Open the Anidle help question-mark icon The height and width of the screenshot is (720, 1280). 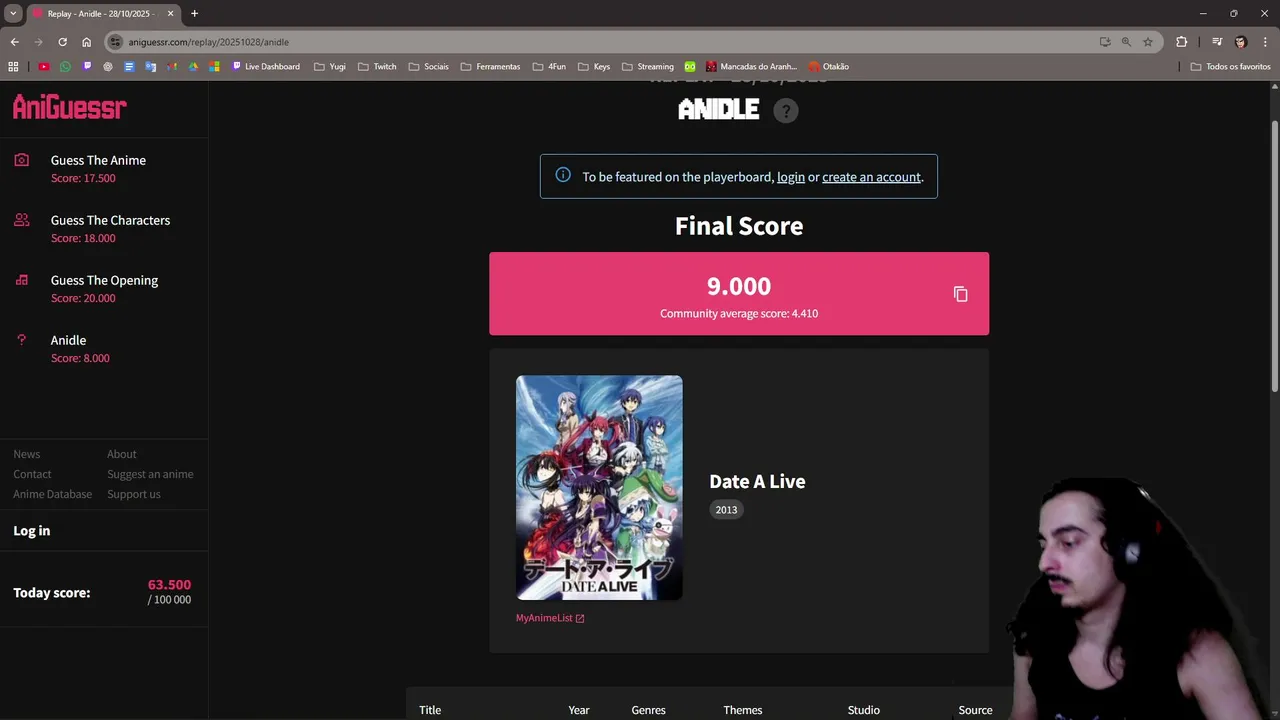coord(786,111)
